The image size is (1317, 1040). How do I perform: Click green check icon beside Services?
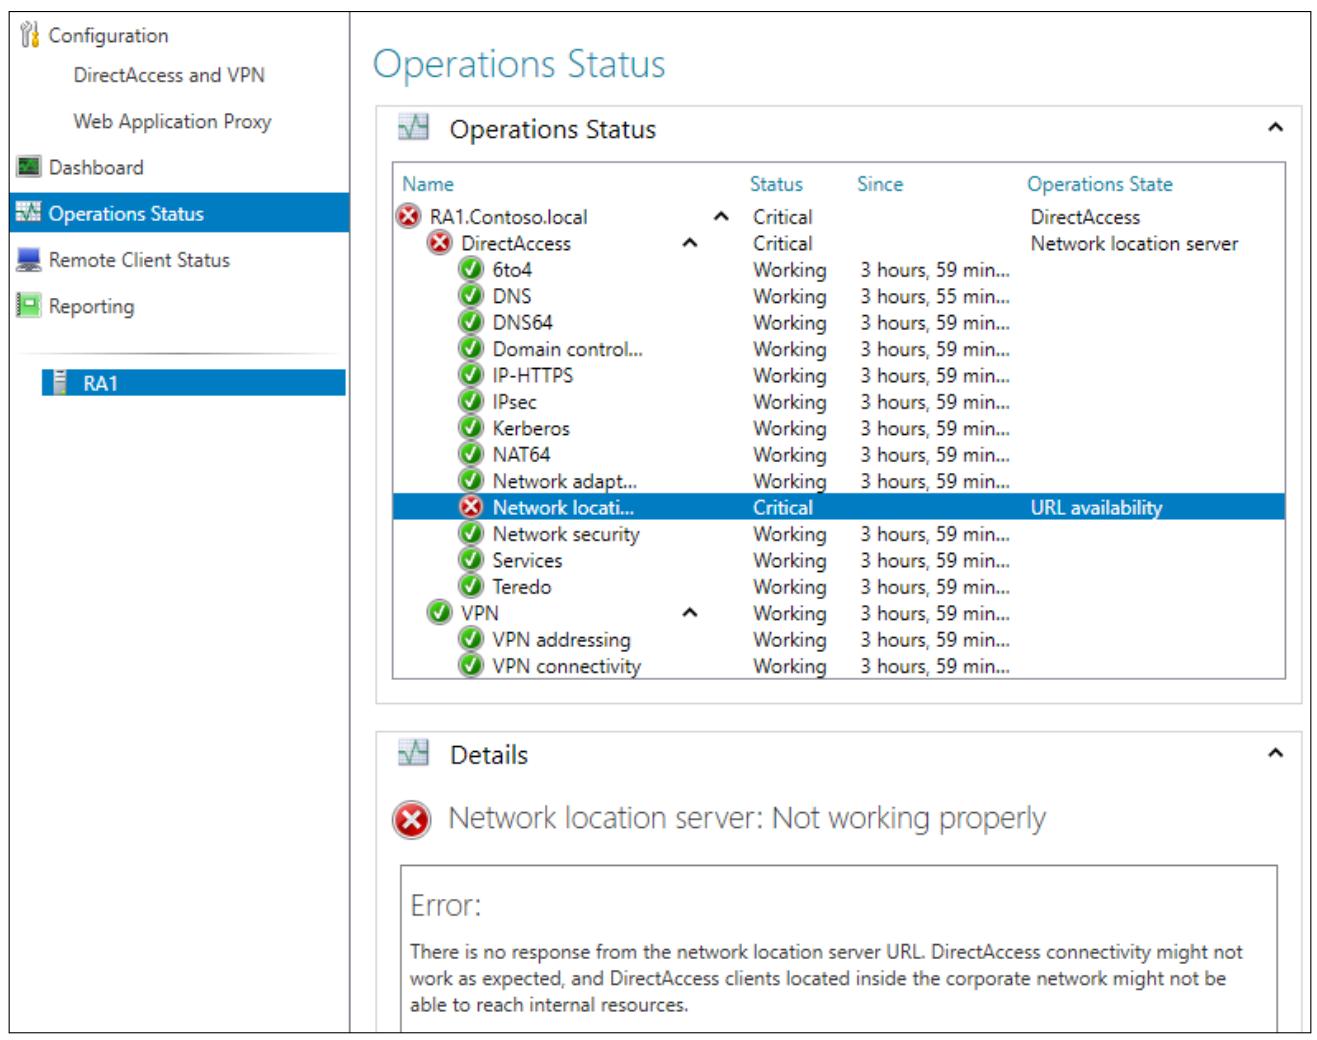click(x=471, y=560)
